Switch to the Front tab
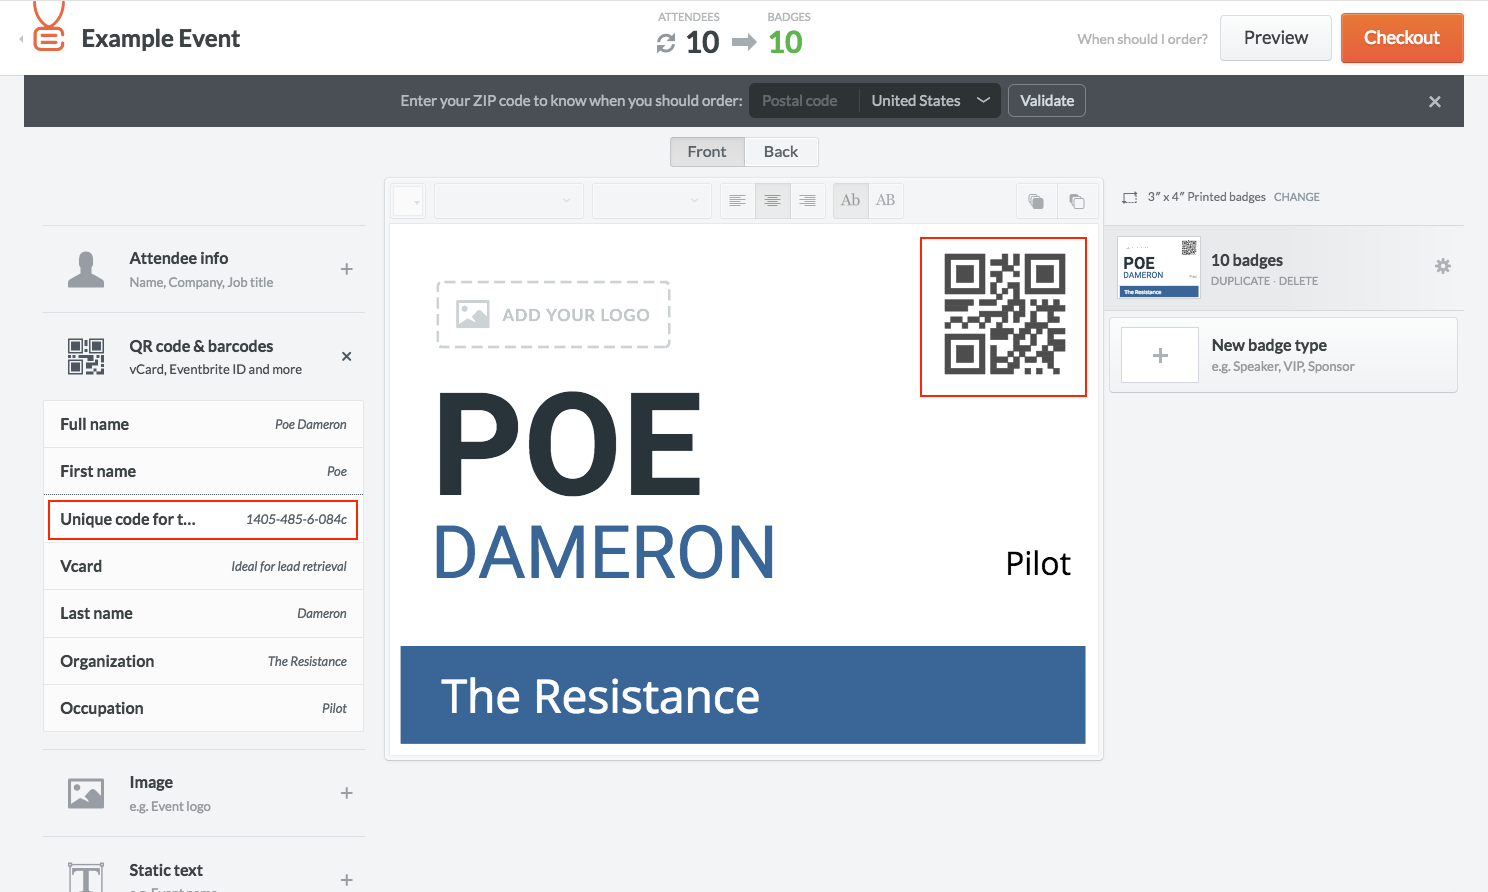This screenshot has width=1488, height=892. click(707, 152)
